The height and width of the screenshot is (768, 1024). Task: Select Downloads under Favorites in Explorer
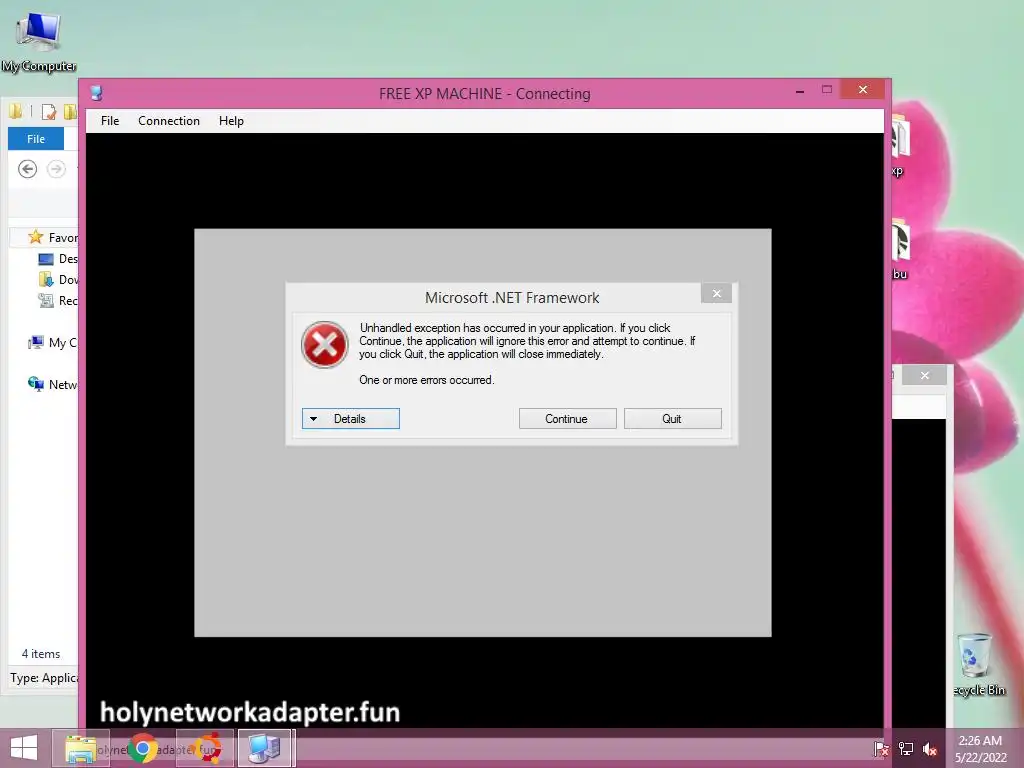[x=57, y=280]
